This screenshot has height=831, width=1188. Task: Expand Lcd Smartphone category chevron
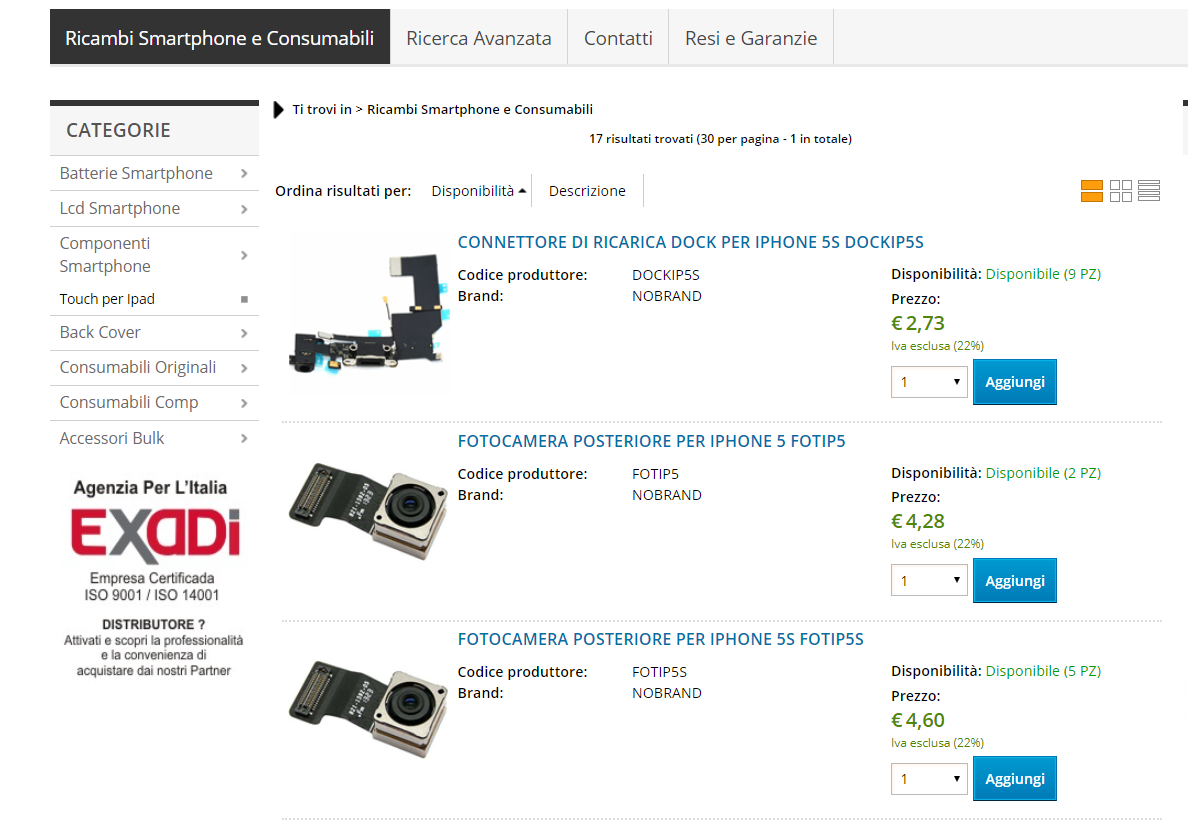pos(244,209)
